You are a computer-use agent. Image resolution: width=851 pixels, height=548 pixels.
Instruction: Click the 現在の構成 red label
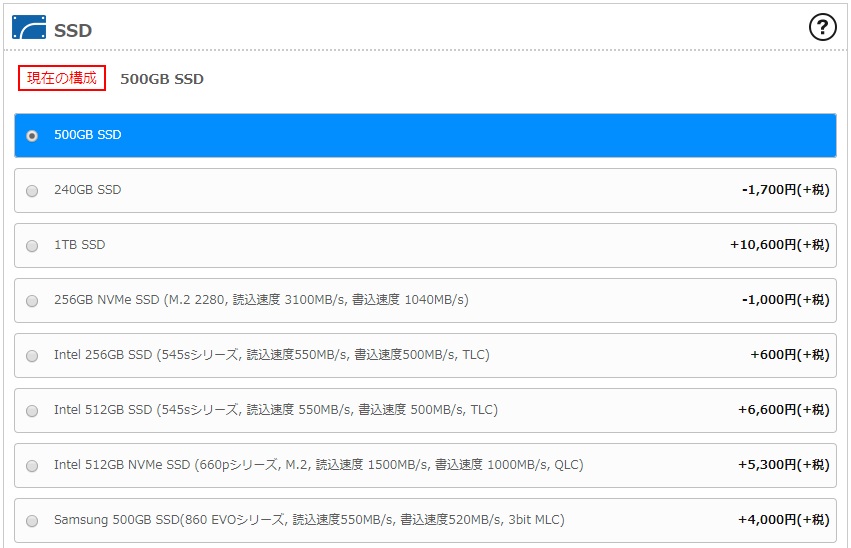(x=61, y=78)
